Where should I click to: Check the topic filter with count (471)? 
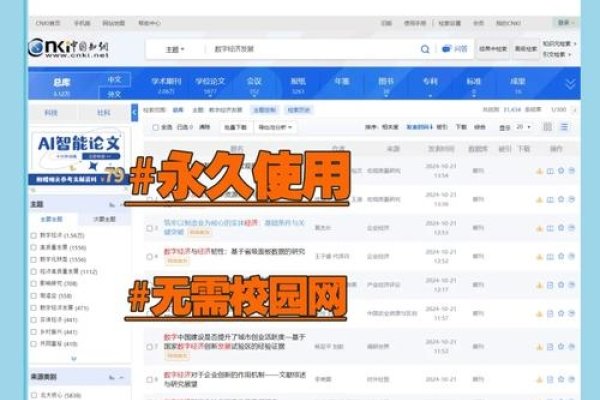(x=34, y=308)
